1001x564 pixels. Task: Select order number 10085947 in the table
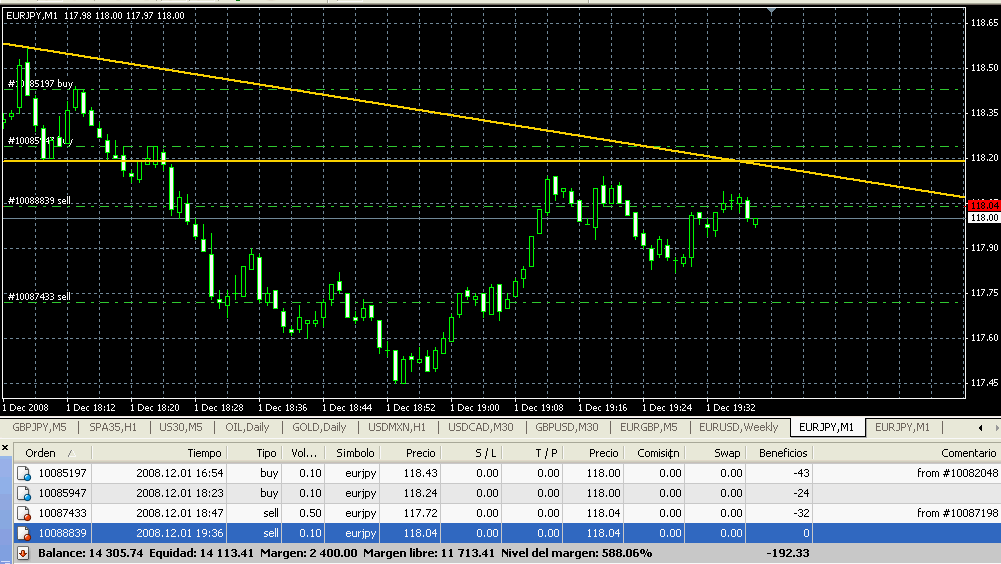click(62, 493)
